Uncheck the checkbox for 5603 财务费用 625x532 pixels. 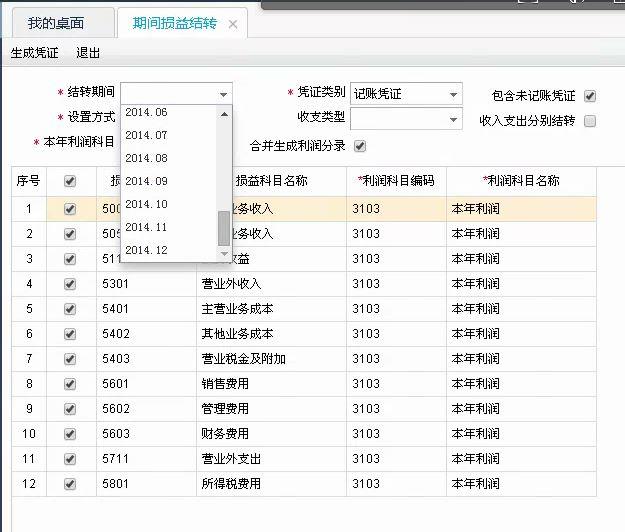[x=70, y=434]
